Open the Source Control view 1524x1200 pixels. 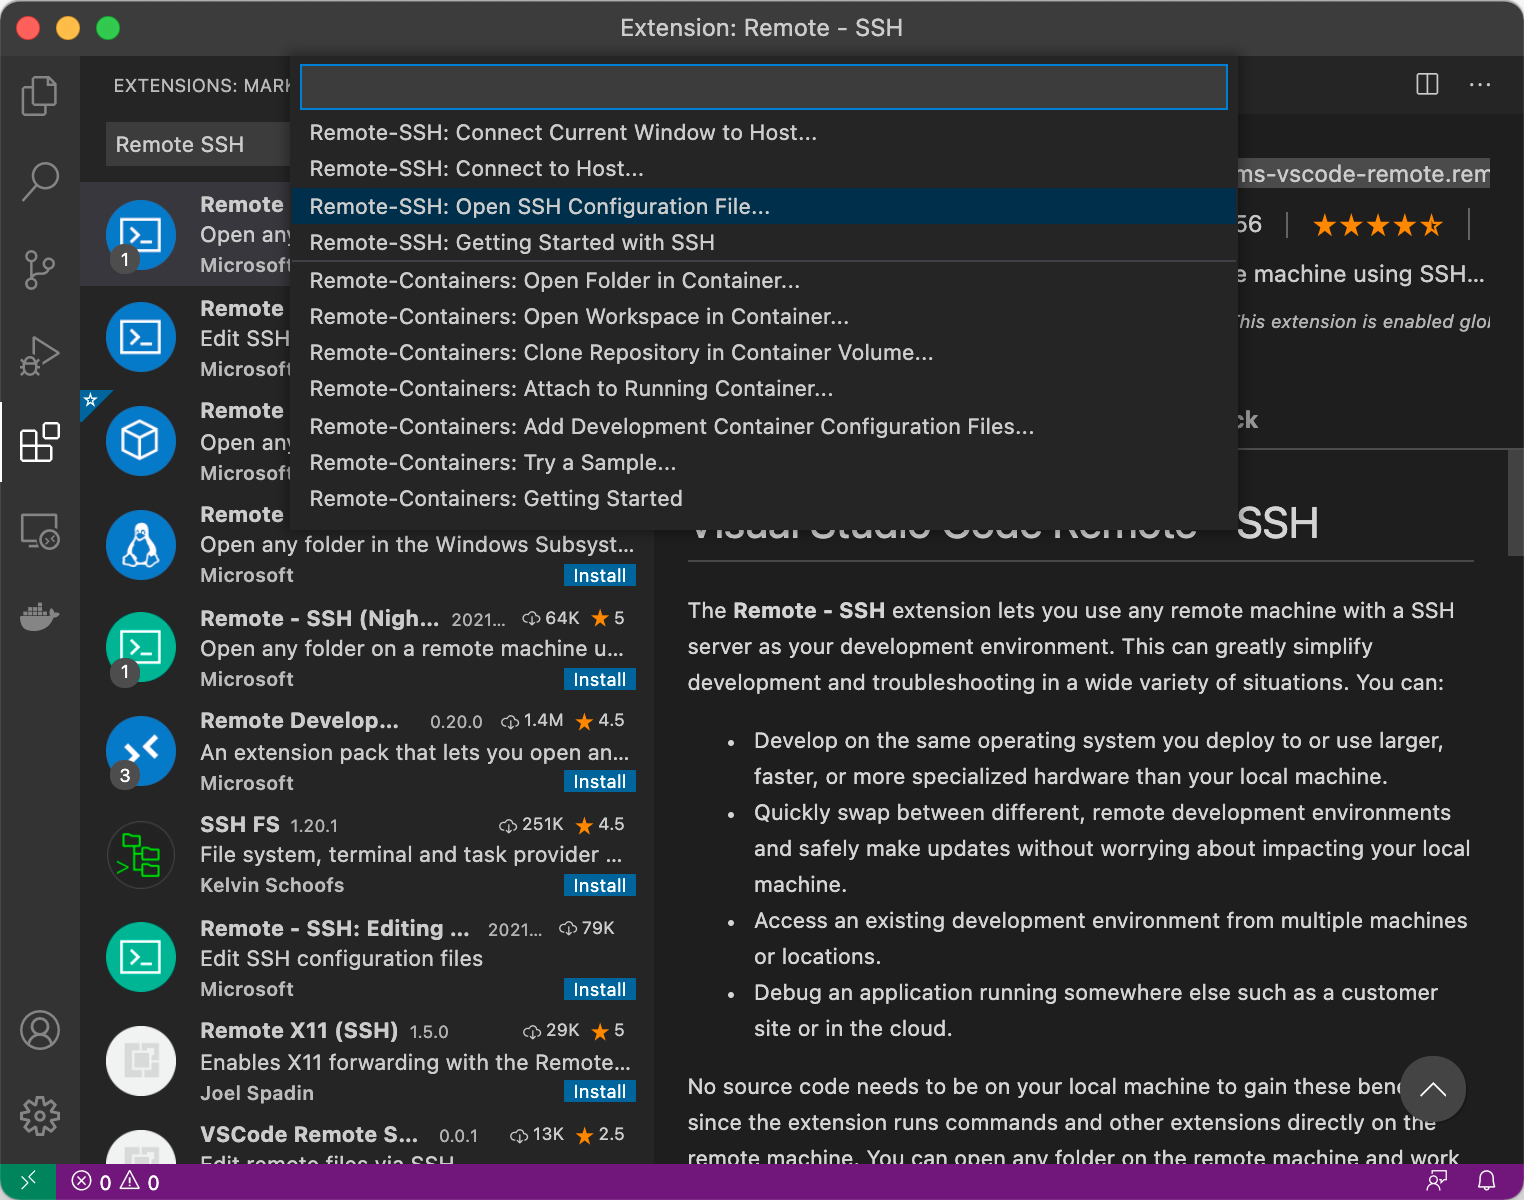coord(39,269)
